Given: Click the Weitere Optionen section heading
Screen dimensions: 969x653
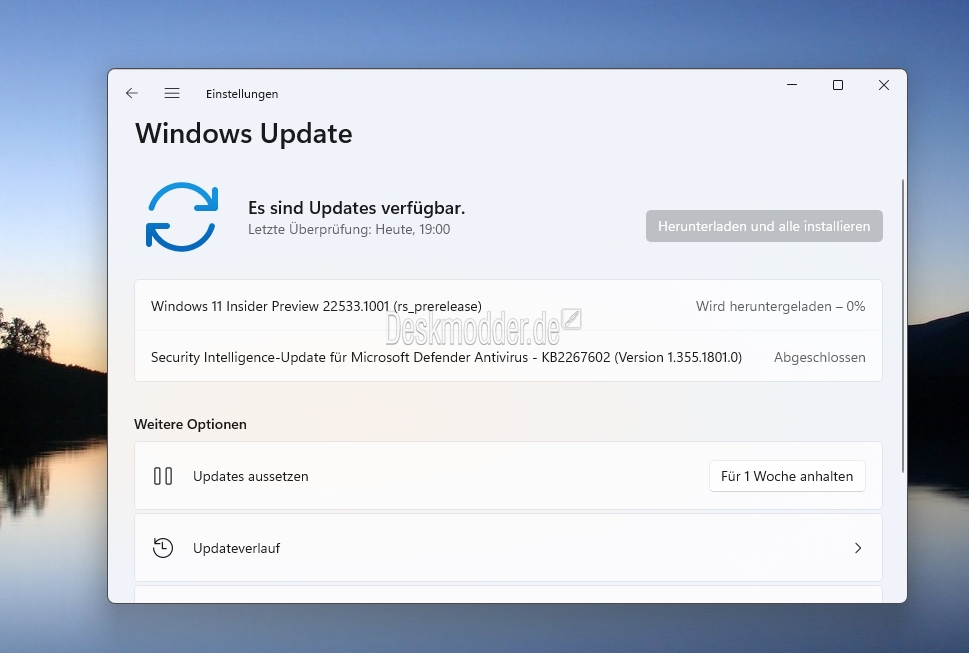Looking at the screenshot, I should pos(190,424).
